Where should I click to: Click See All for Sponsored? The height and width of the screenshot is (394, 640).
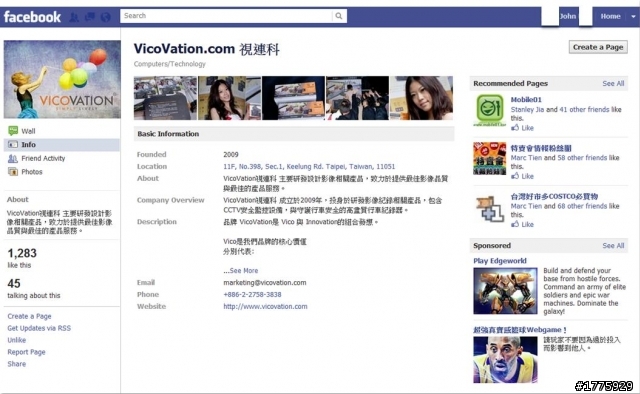613,245
